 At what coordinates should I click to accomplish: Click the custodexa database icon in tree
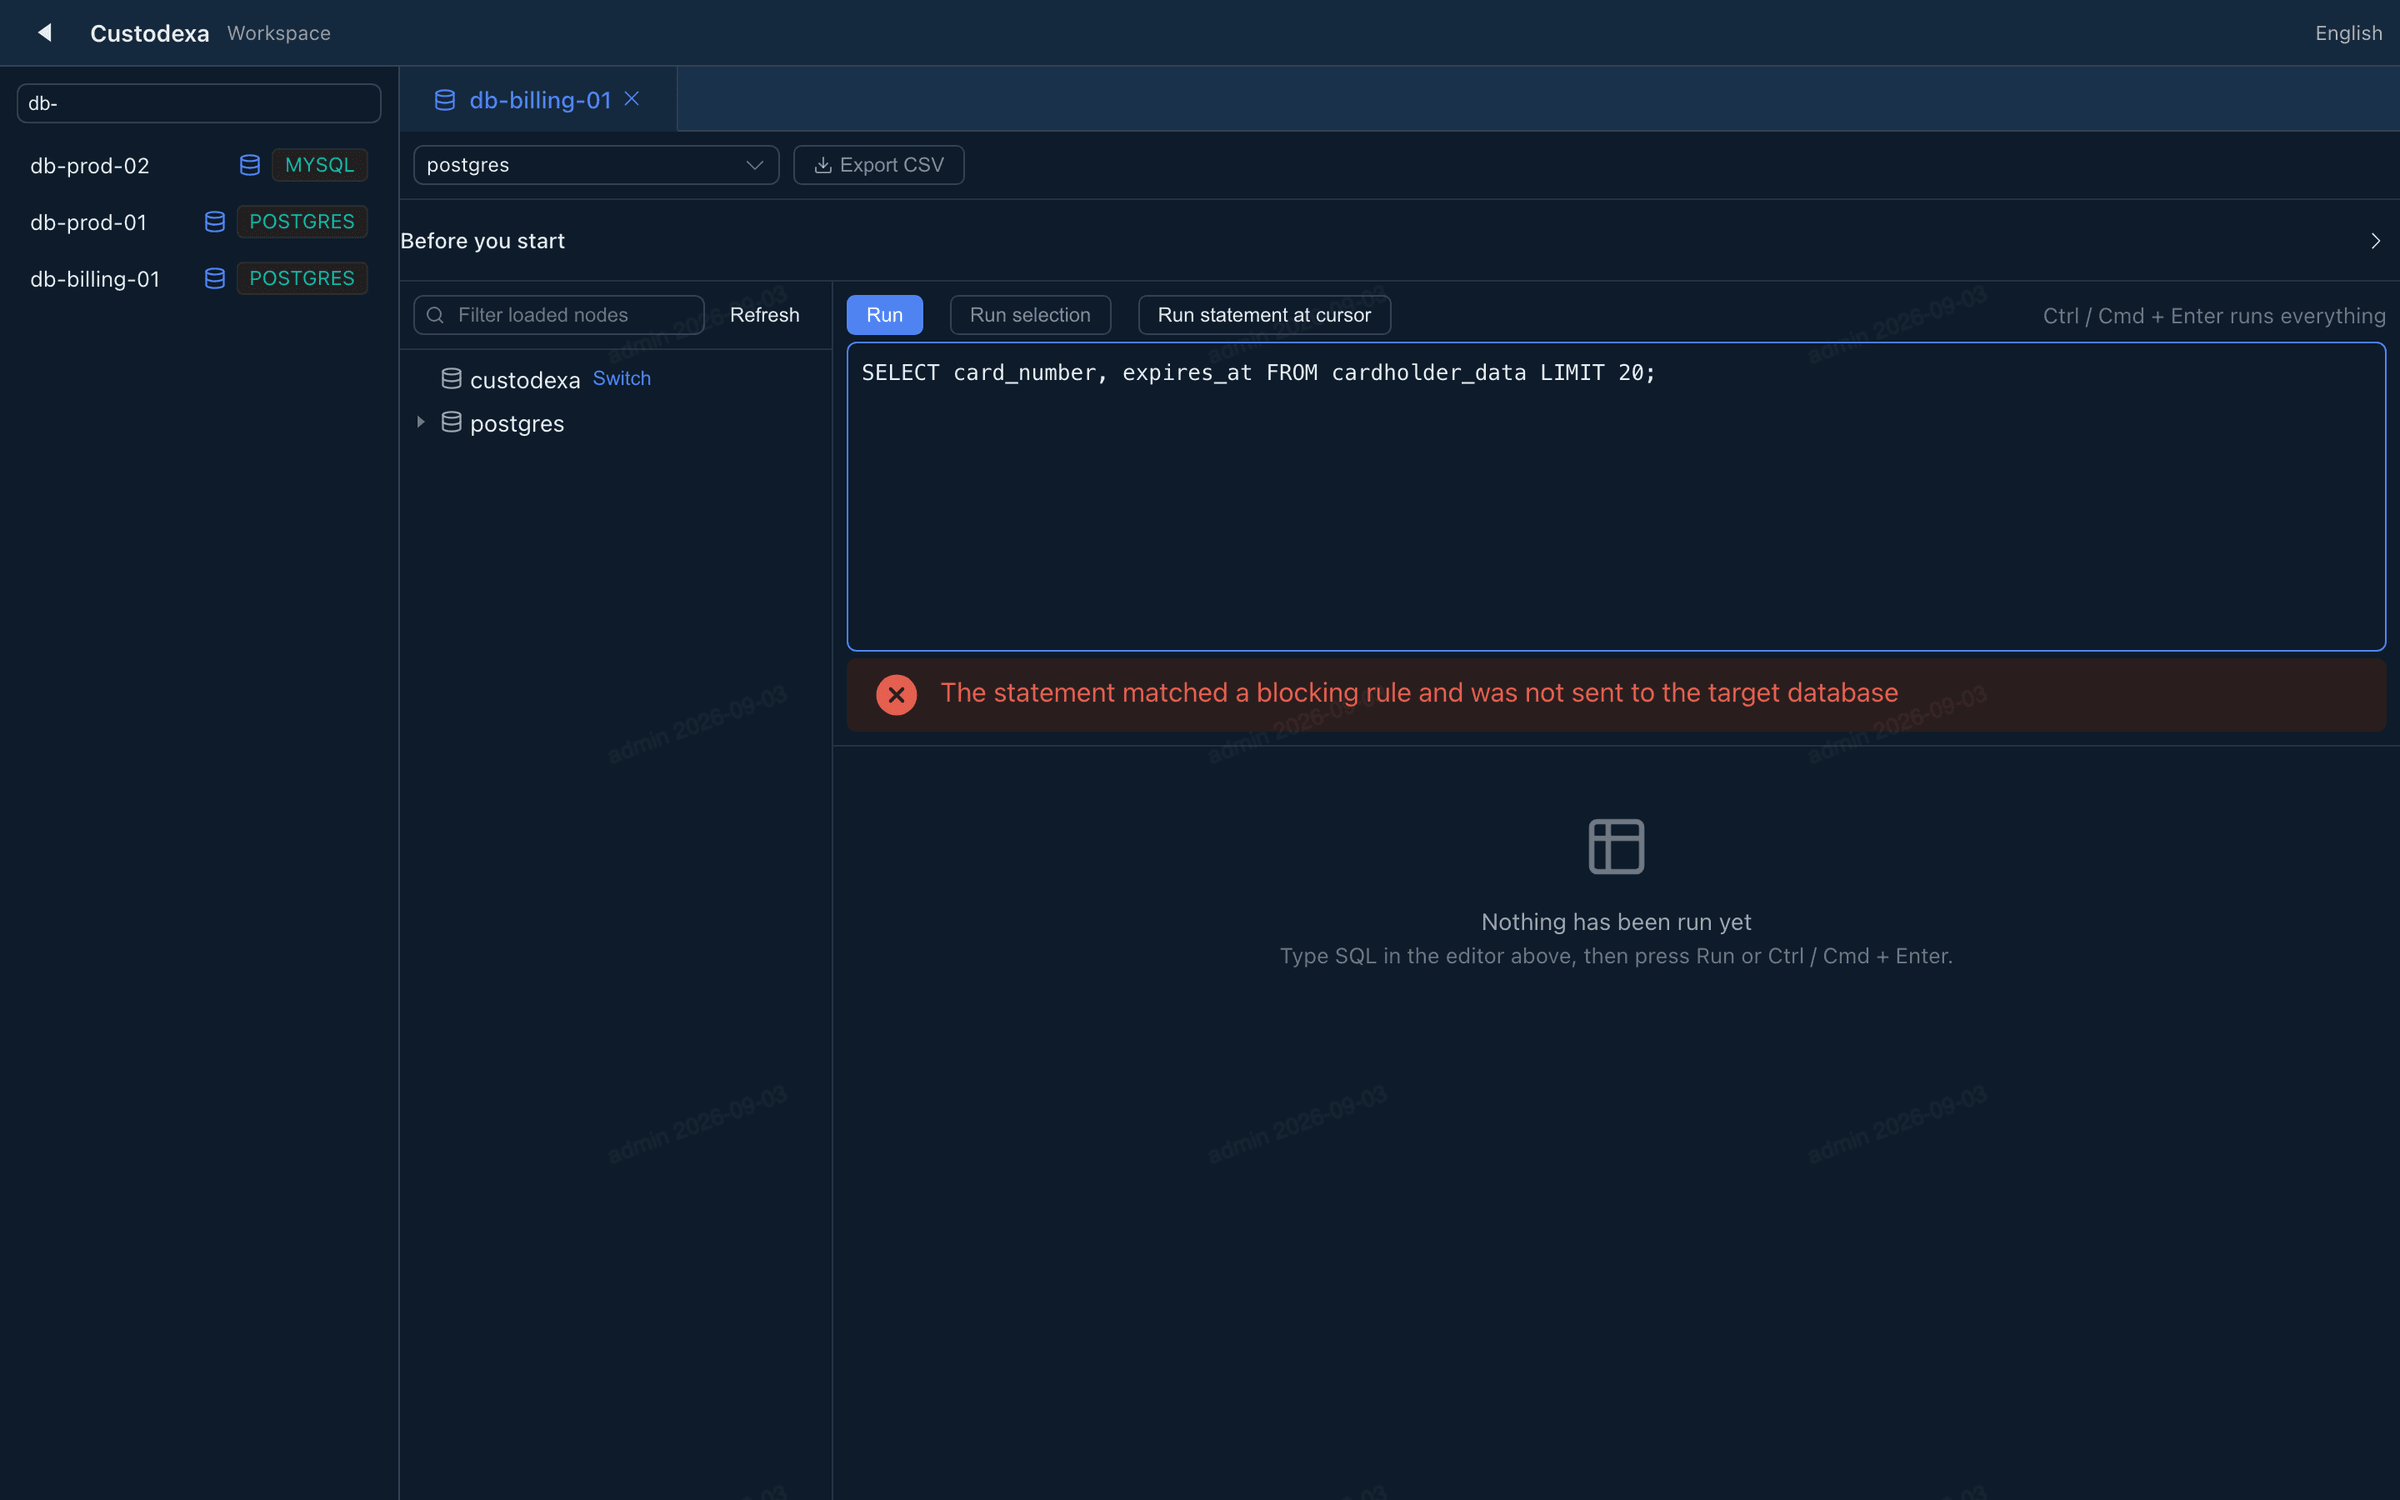452,379
